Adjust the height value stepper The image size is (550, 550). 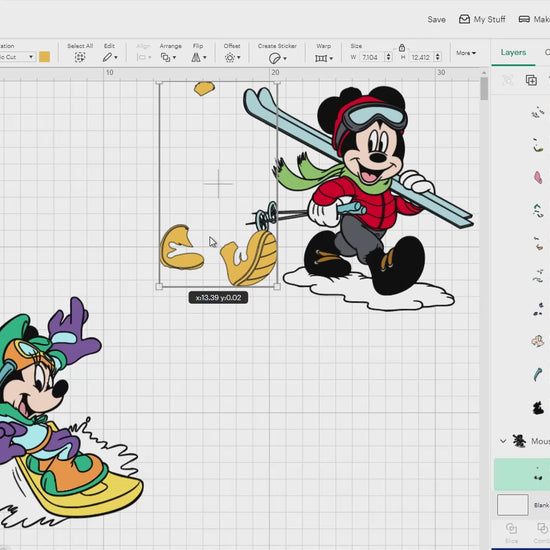pos(438,57)
